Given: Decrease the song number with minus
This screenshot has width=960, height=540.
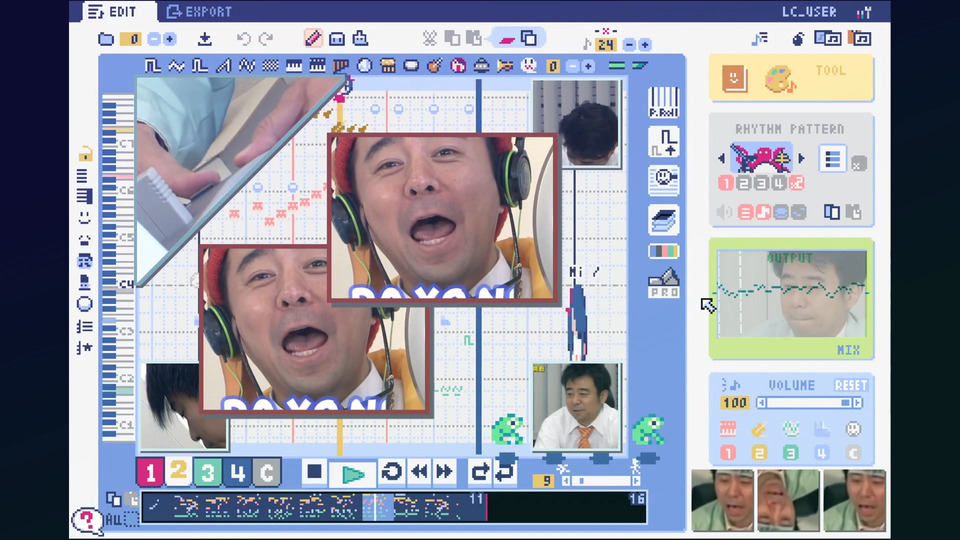Looking at the screenshot, I should point(154,39).
